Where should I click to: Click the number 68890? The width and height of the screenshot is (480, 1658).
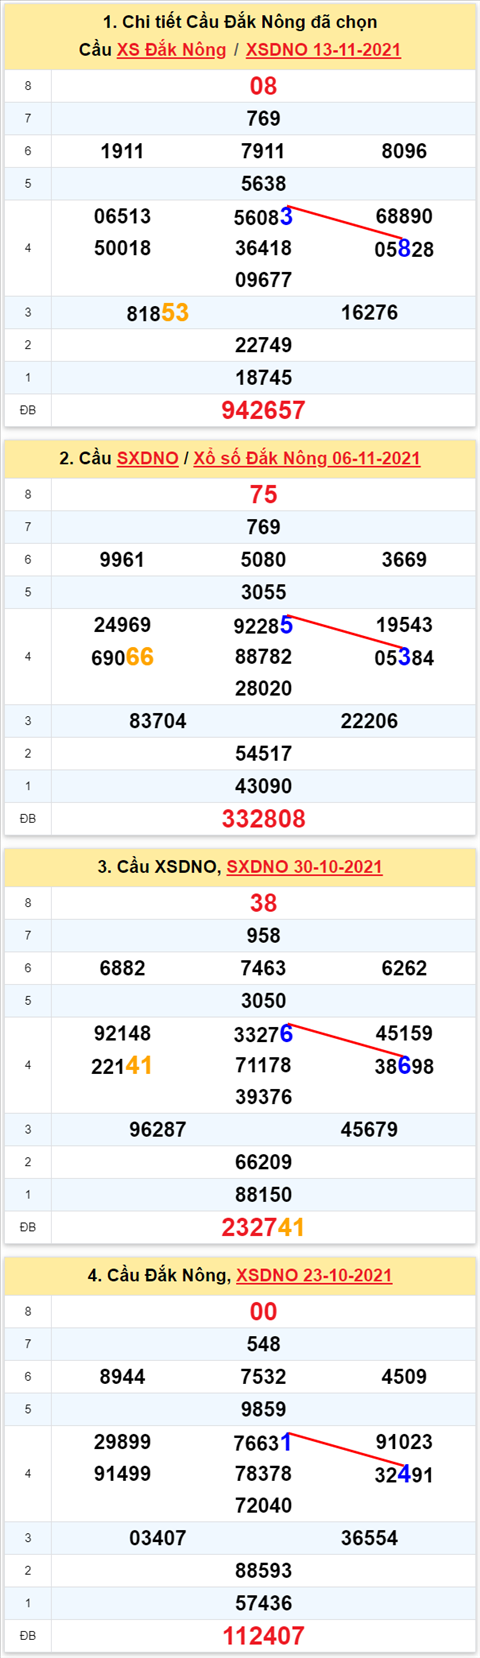404,216
